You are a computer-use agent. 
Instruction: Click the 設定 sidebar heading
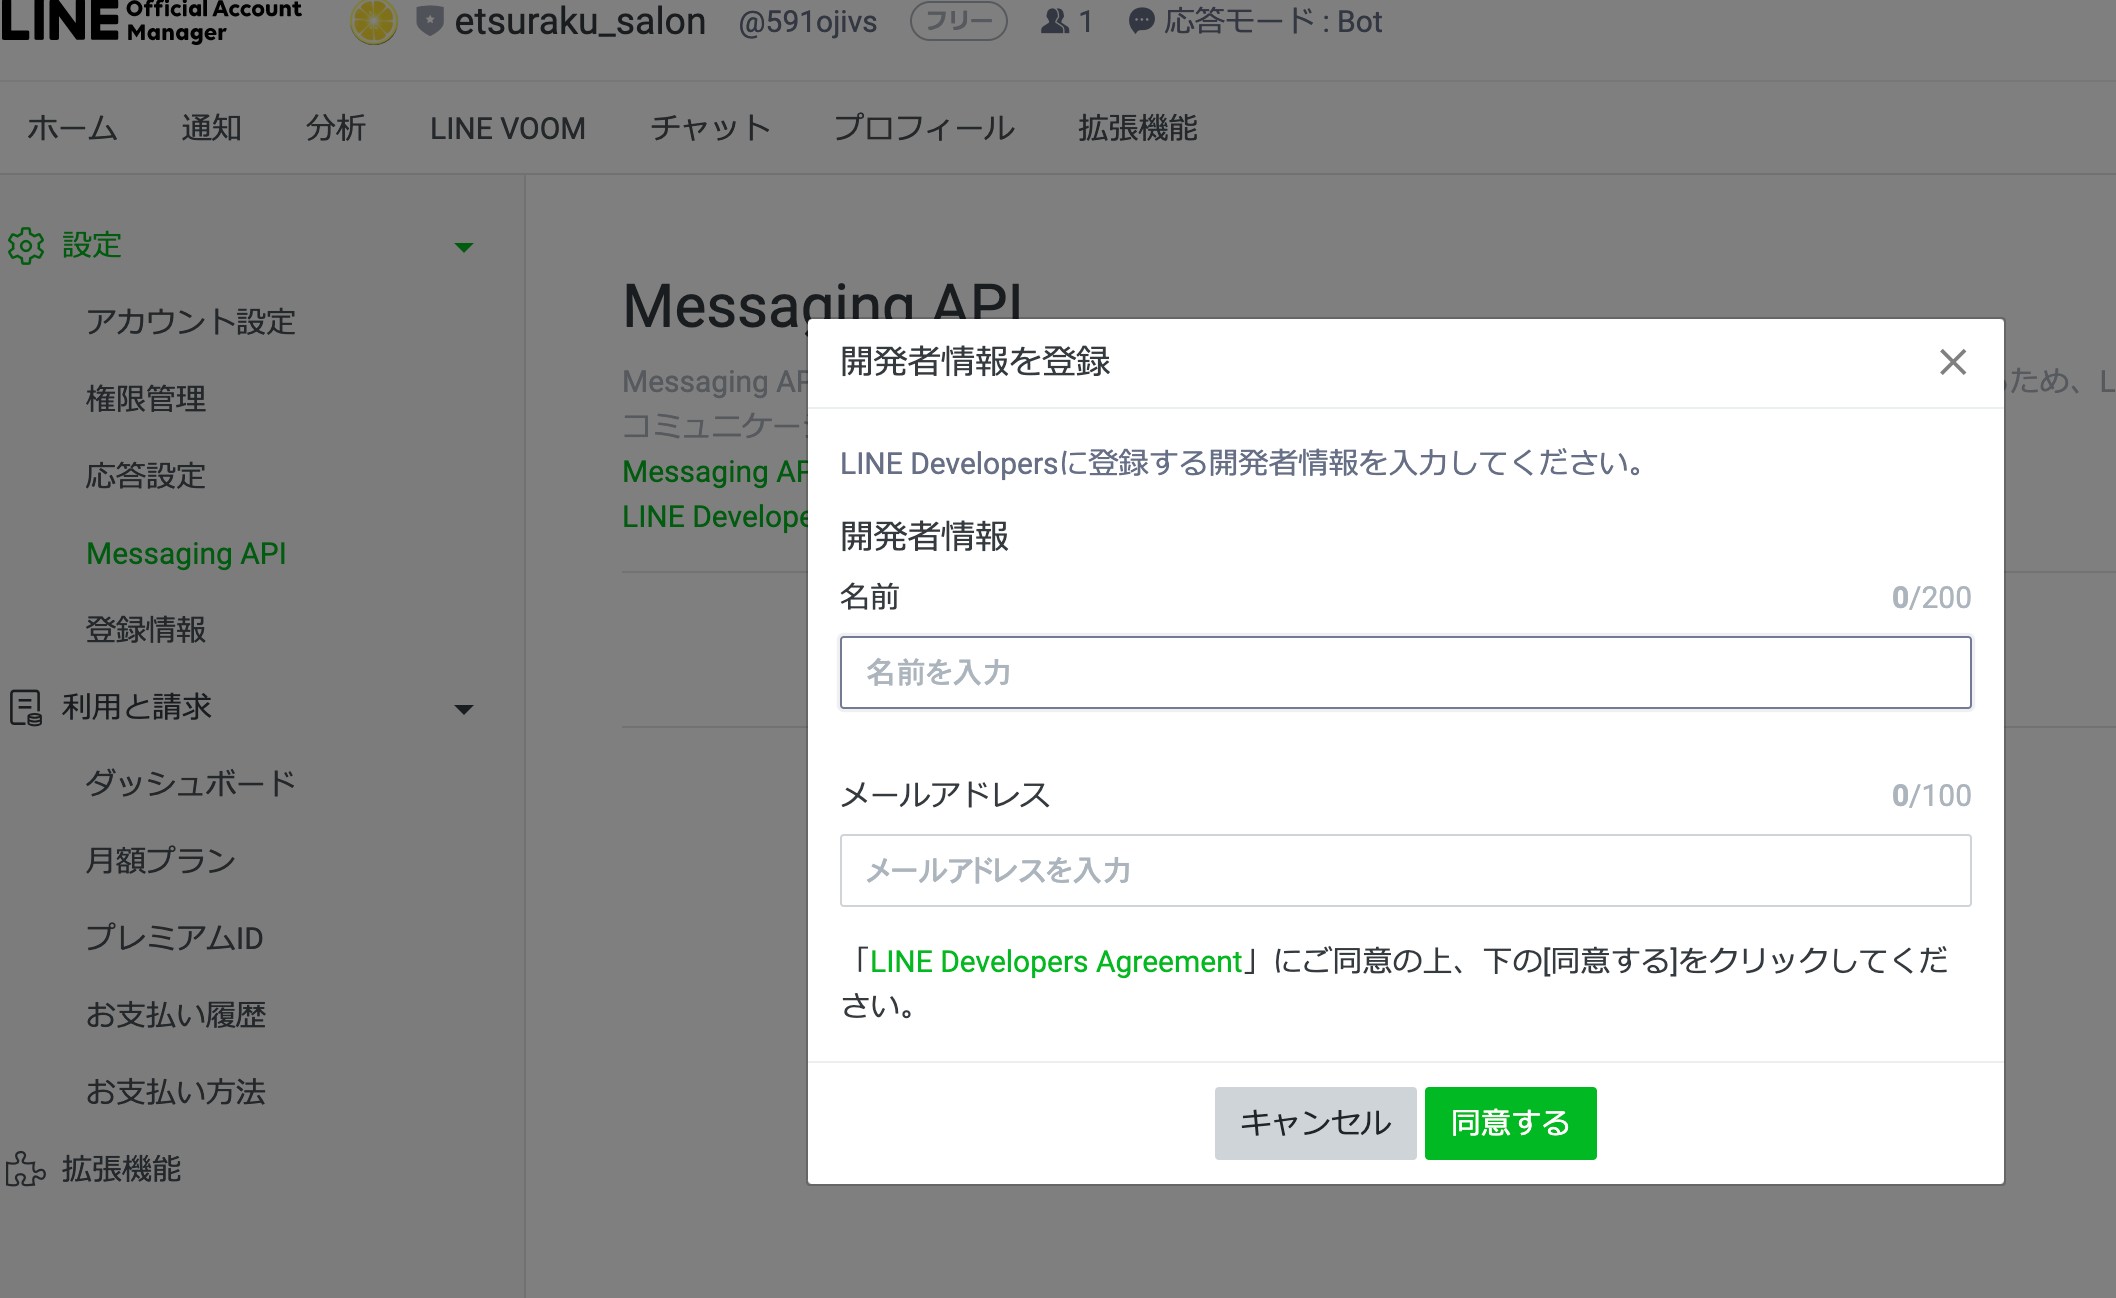pos(92,245)
